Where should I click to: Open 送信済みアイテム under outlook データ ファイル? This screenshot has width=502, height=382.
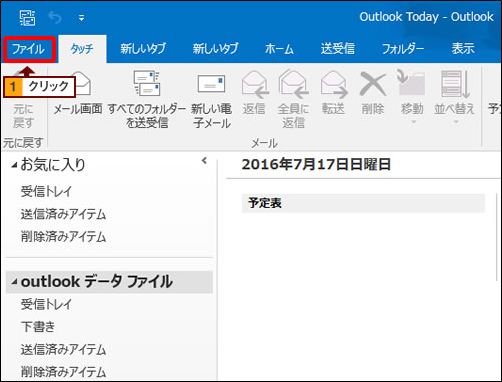(63, 350)
